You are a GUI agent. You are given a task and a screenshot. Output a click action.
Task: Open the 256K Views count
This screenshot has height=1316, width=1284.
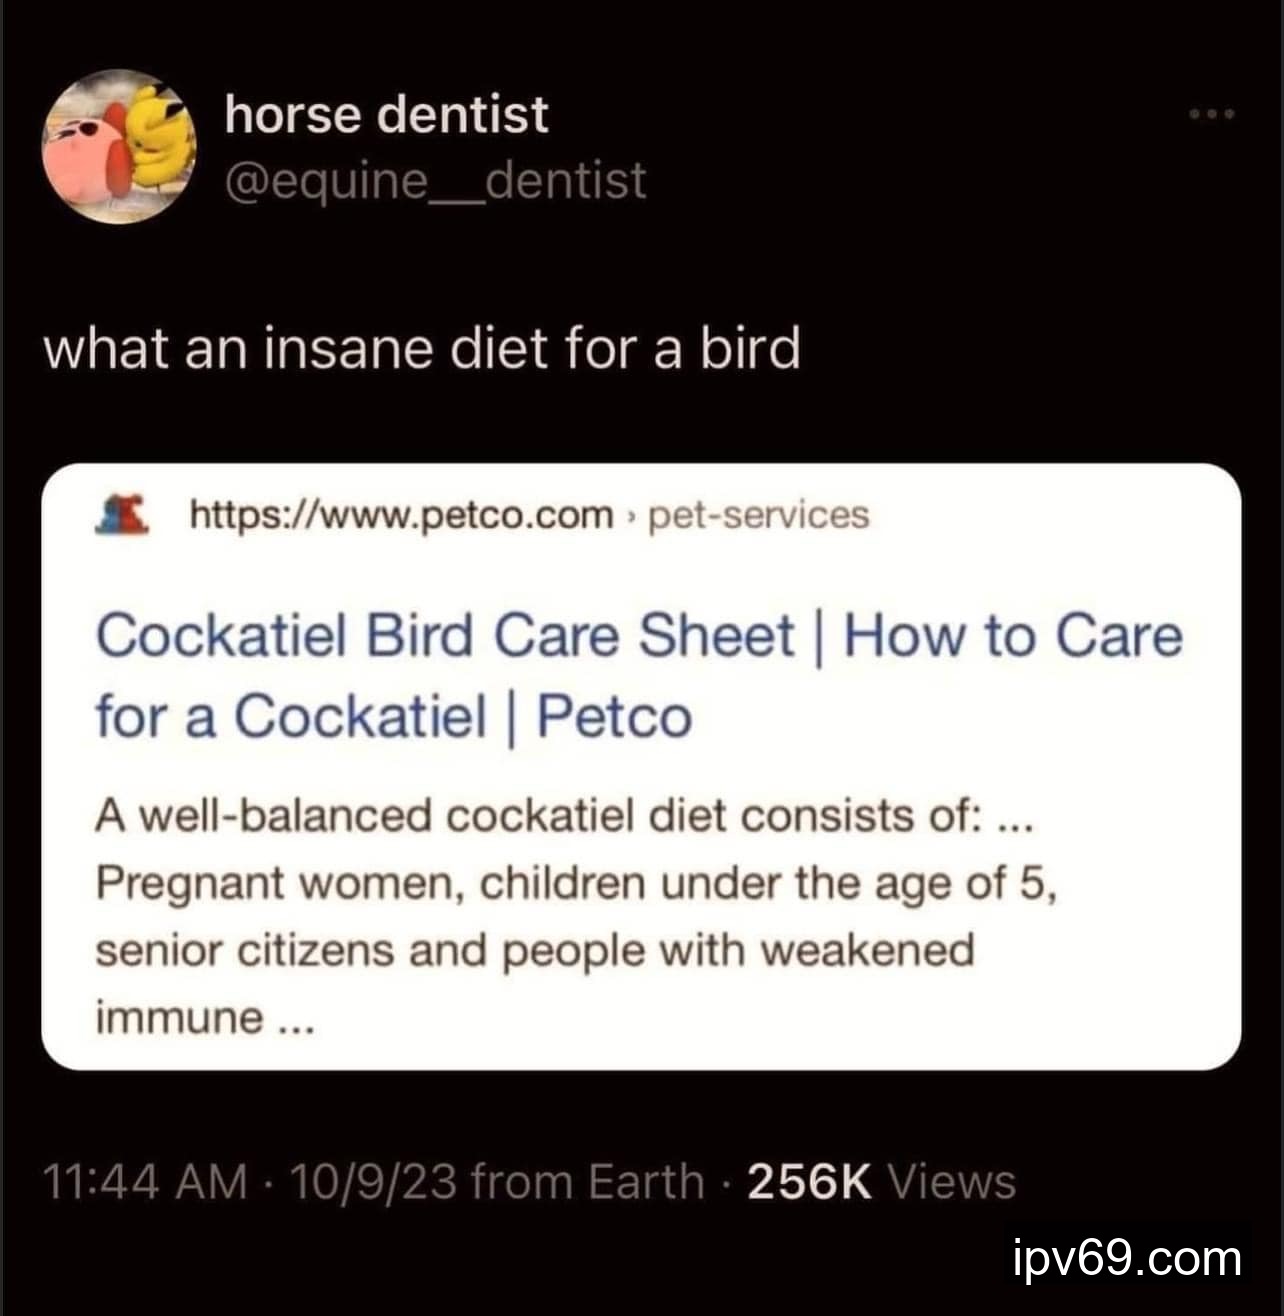click(x=880, y=1181)
